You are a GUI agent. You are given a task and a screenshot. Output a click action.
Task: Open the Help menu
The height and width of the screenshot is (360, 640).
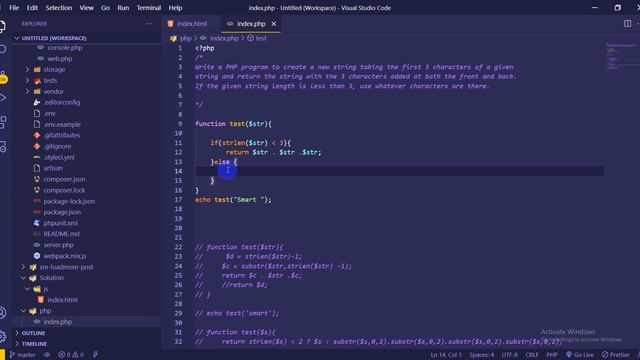click(x=176, y=8)
